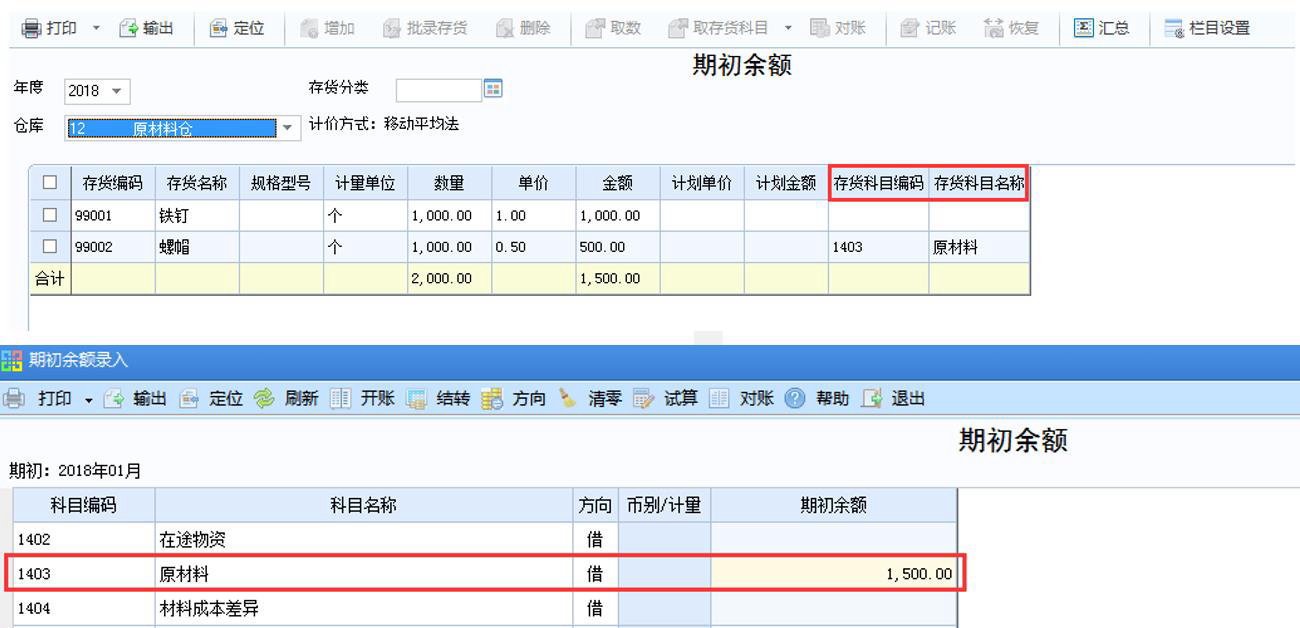The image size is (1300, 628).
Task: Click the 汇总 summary icon in top toolbar
Action: coord(1083,28)
